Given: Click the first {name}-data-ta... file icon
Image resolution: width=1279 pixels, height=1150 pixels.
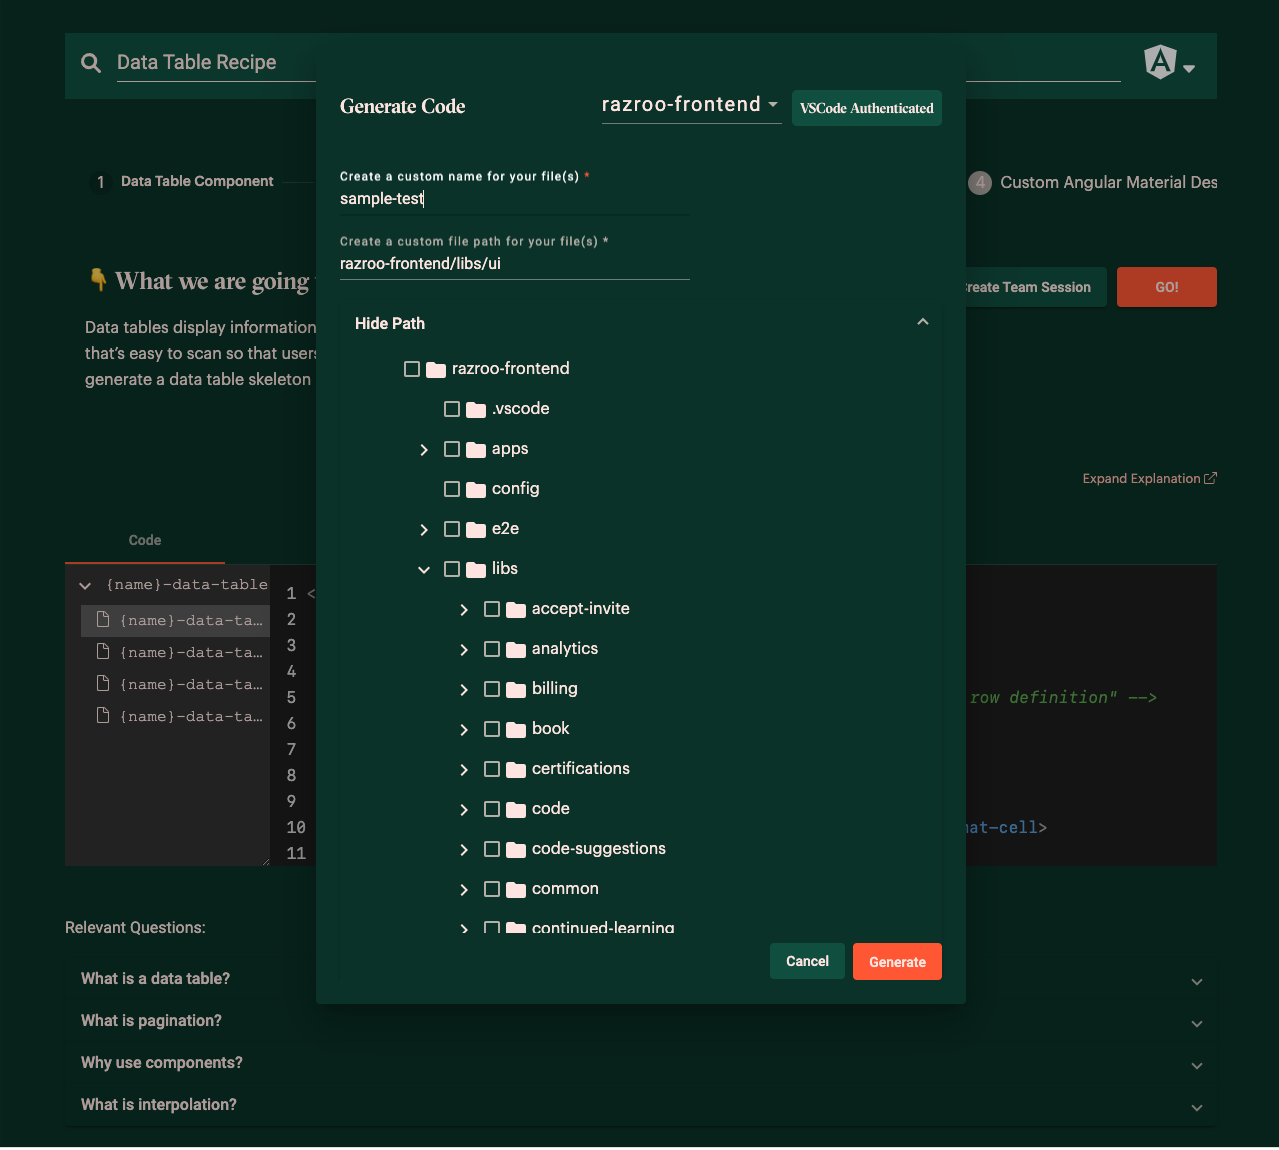Looking at the screenshot, I should click(102, 620).
